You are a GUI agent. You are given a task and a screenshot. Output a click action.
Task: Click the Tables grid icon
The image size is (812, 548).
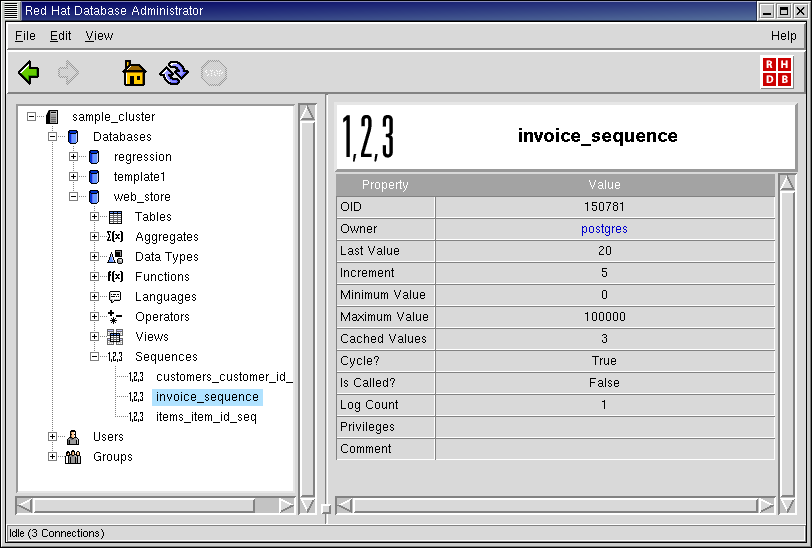pos(115,217)
